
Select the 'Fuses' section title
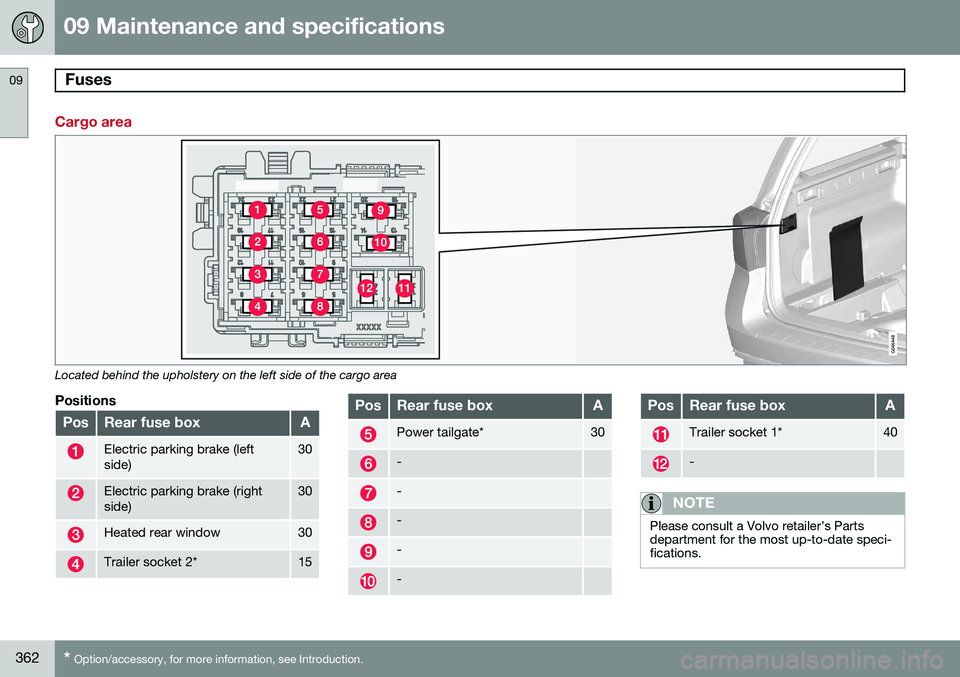88,80
